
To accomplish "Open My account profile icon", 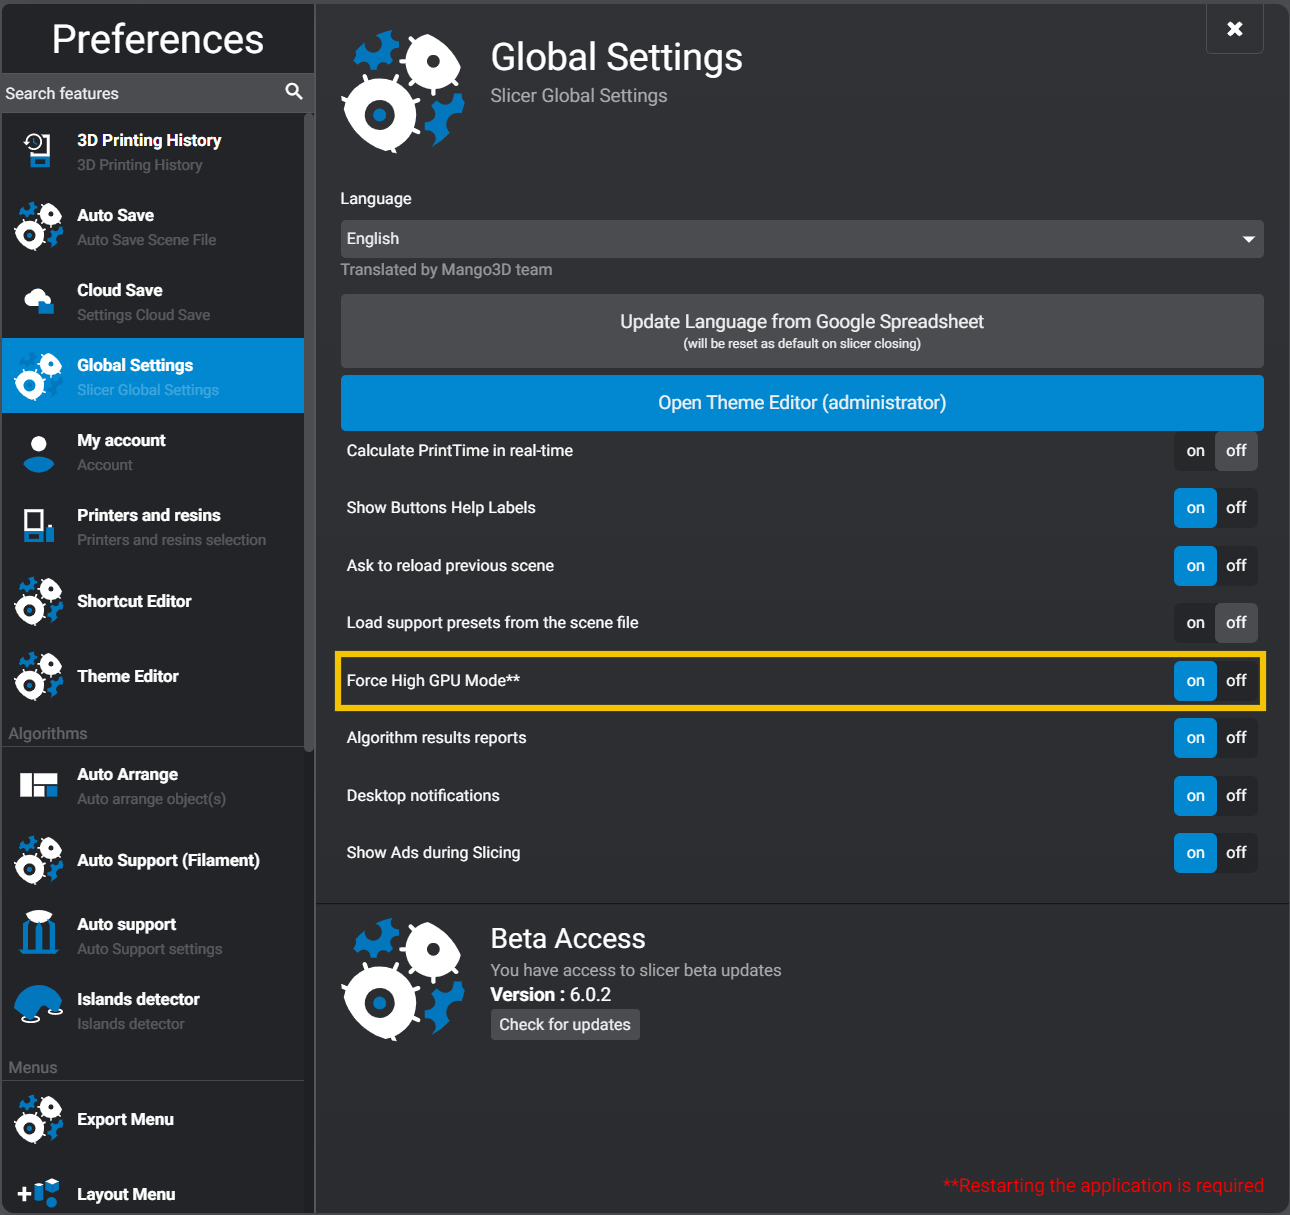I will click(38, 452).
